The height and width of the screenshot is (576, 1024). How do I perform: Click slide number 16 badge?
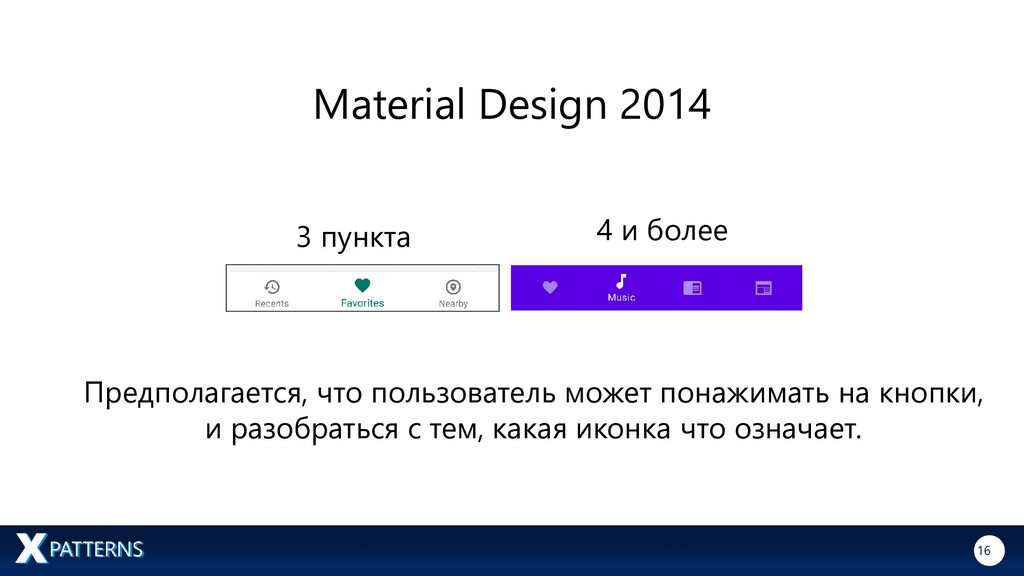(989, 551)
